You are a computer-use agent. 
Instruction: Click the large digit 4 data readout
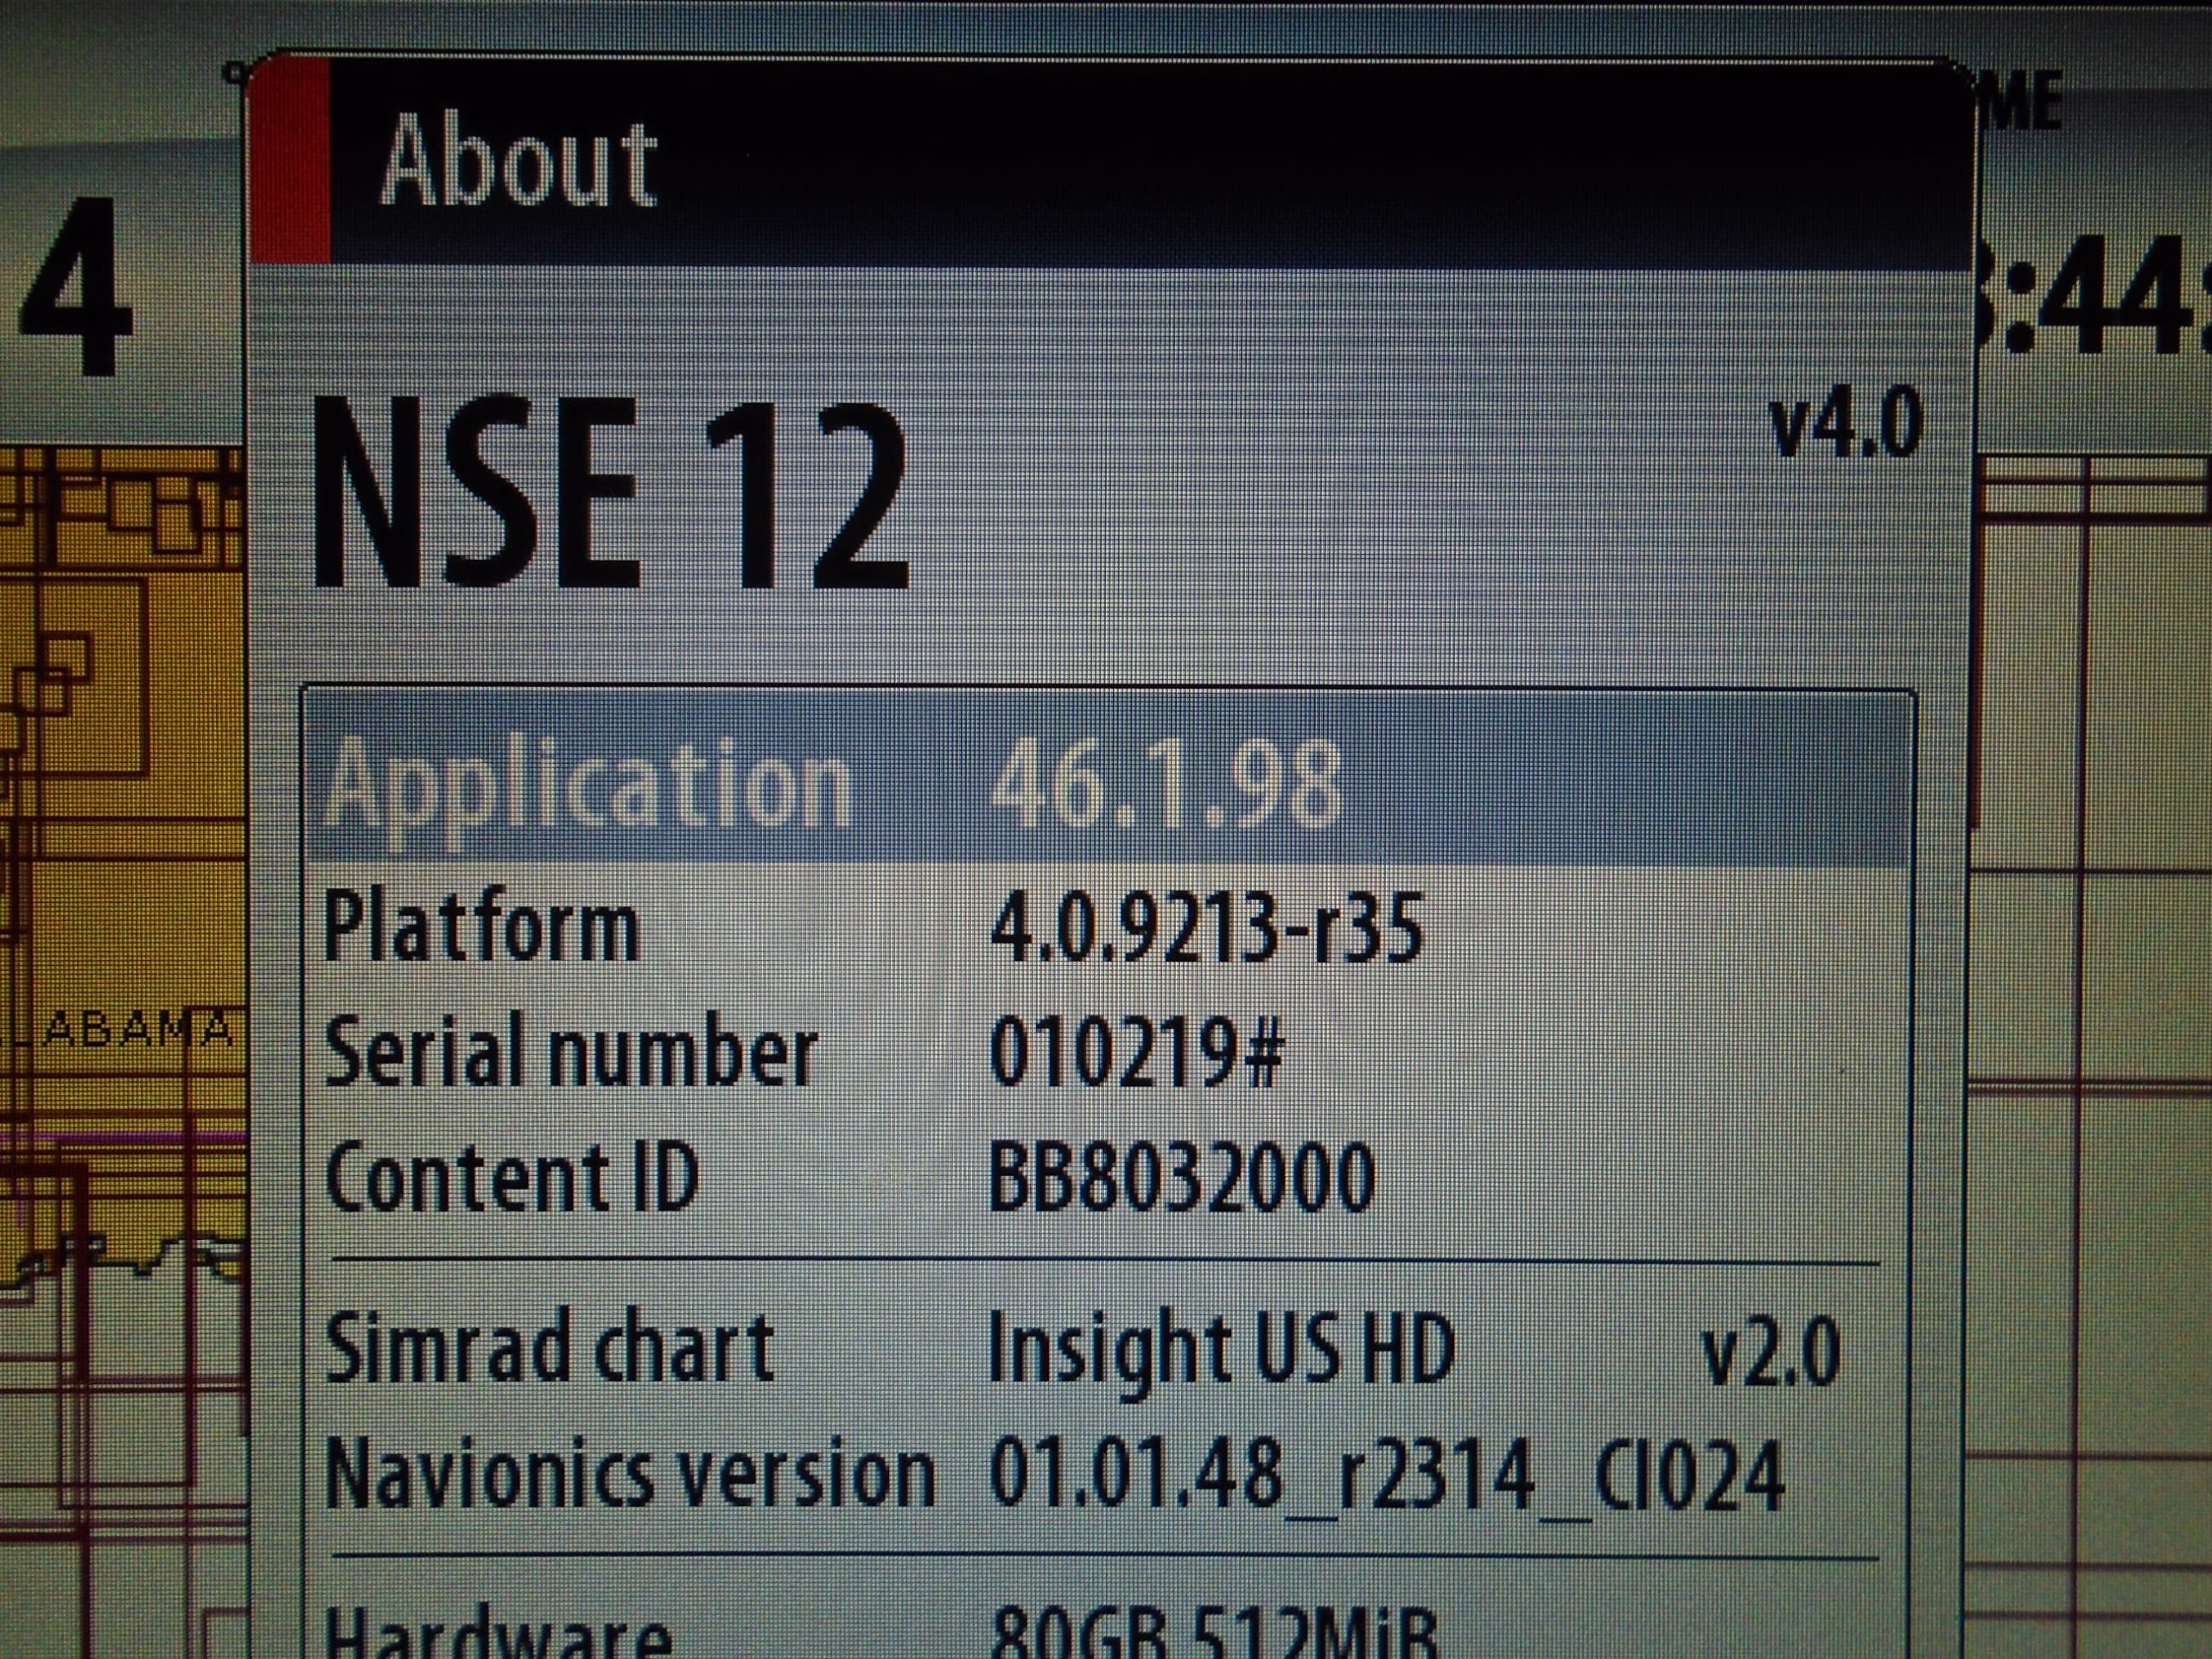(x=75, y=285)
